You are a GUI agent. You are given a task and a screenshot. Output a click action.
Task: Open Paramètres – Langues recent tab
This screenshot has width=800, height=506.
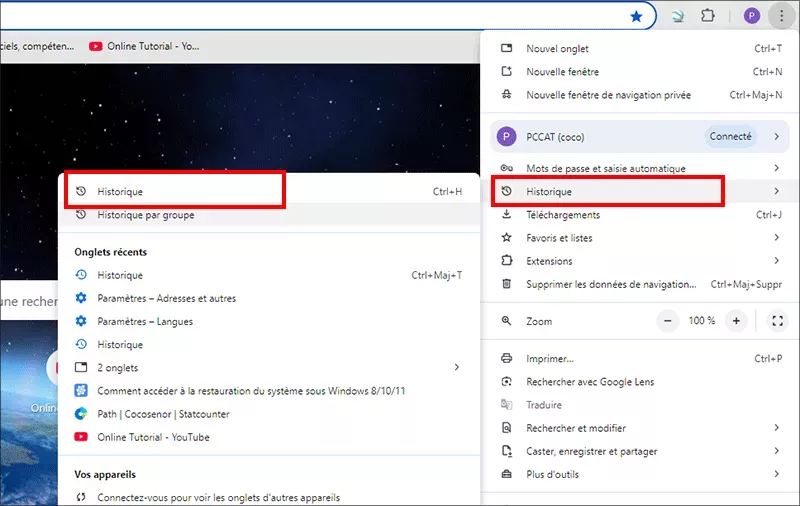(x=269, y=321)
